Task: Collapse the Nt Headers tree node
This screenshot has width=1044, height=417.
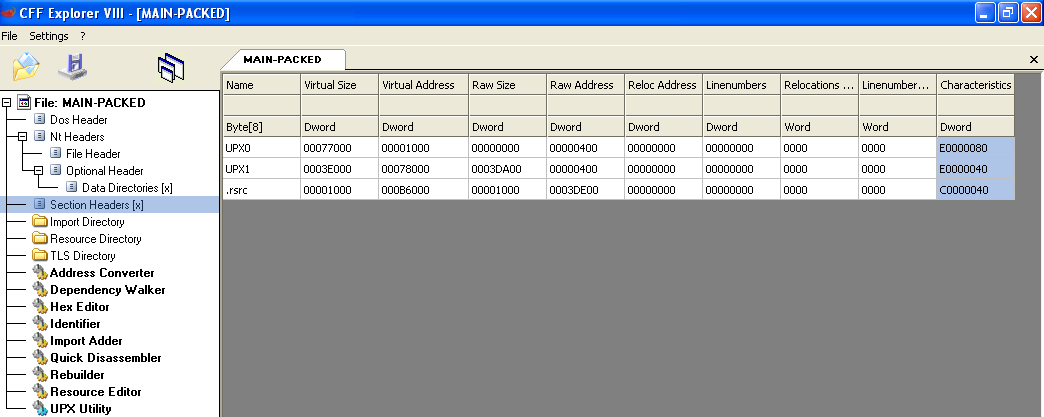Action: tap(23, 137)
